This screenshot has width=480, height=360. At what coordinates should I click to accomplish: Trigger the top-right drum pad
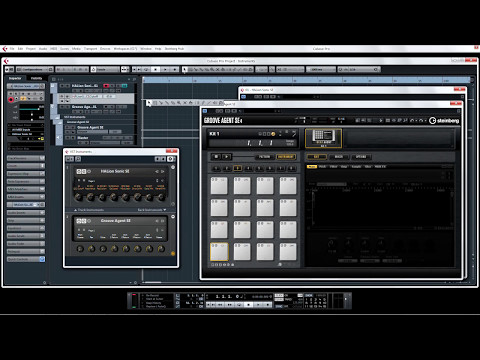[x=288, y=185]
